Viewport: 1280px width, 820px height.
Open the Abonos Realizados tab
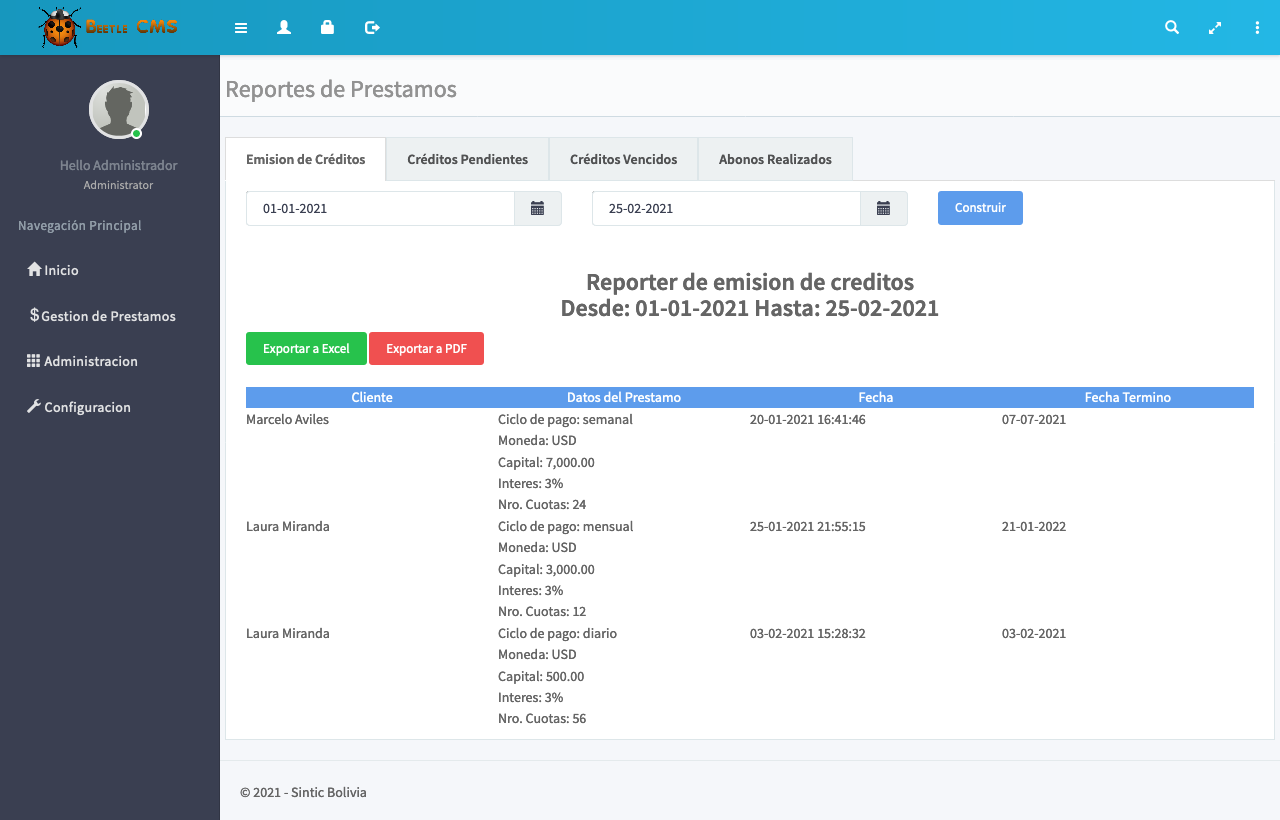coord(775,159)
